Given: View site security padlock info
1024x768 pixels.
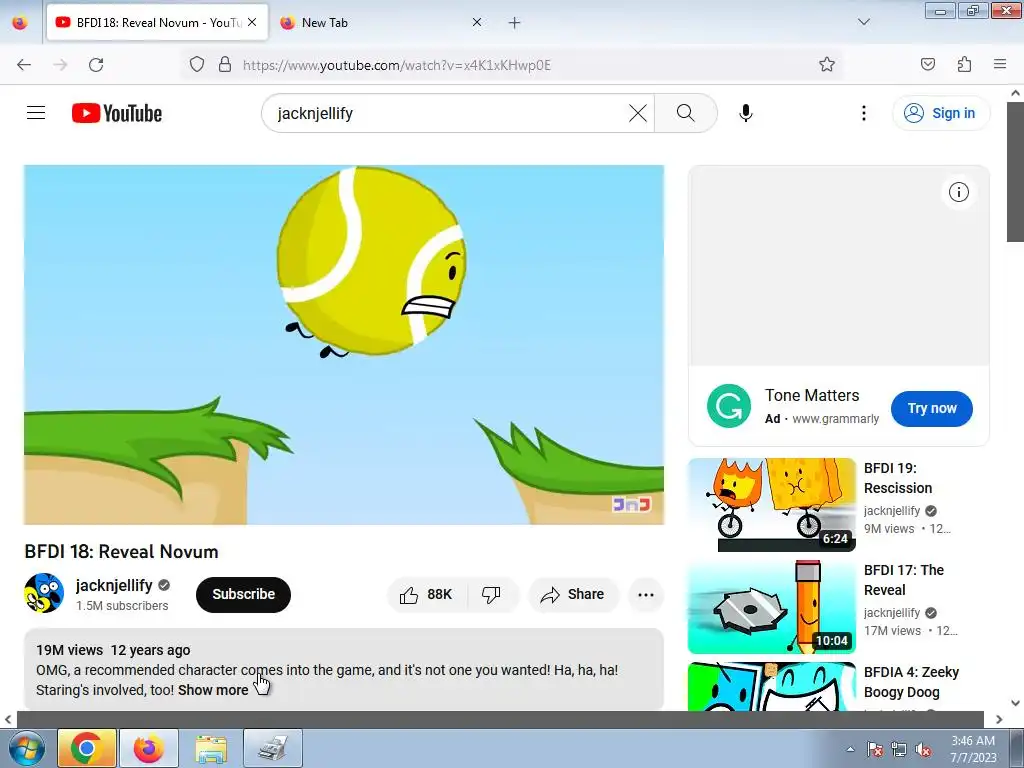Looking at the screenshot, I should 225,64.
